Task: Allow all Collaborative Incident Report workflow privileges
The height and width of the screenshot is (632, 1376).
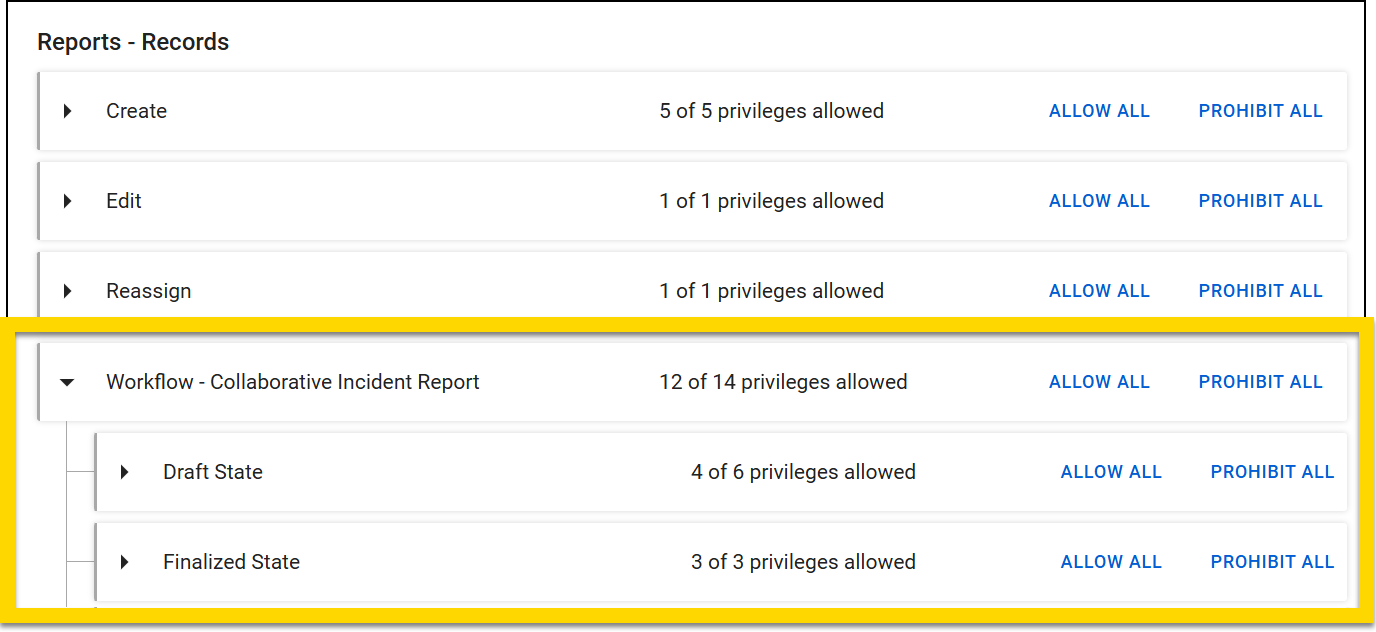Action: pos(1099,381)
